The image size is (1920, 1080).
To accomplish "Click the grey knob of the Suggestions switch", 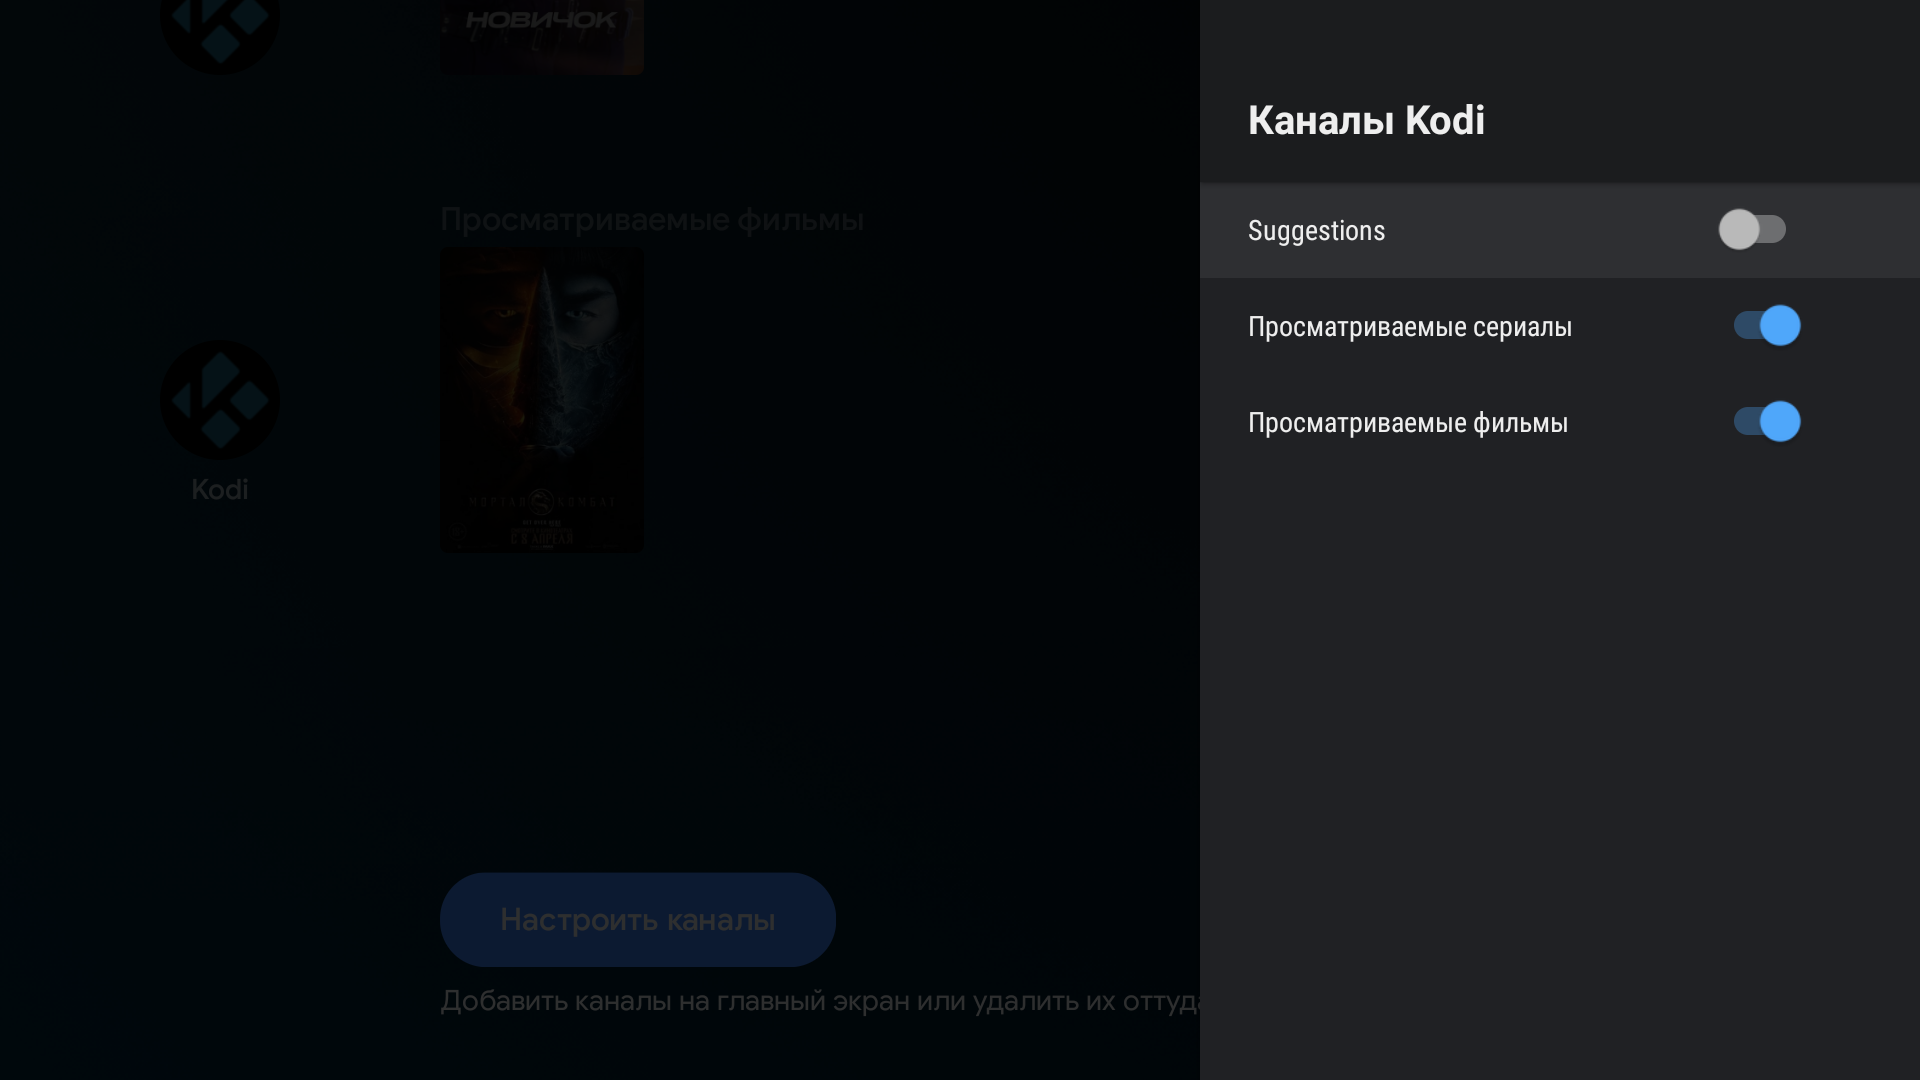I will pyautogui.click(x=1739, y=230).
